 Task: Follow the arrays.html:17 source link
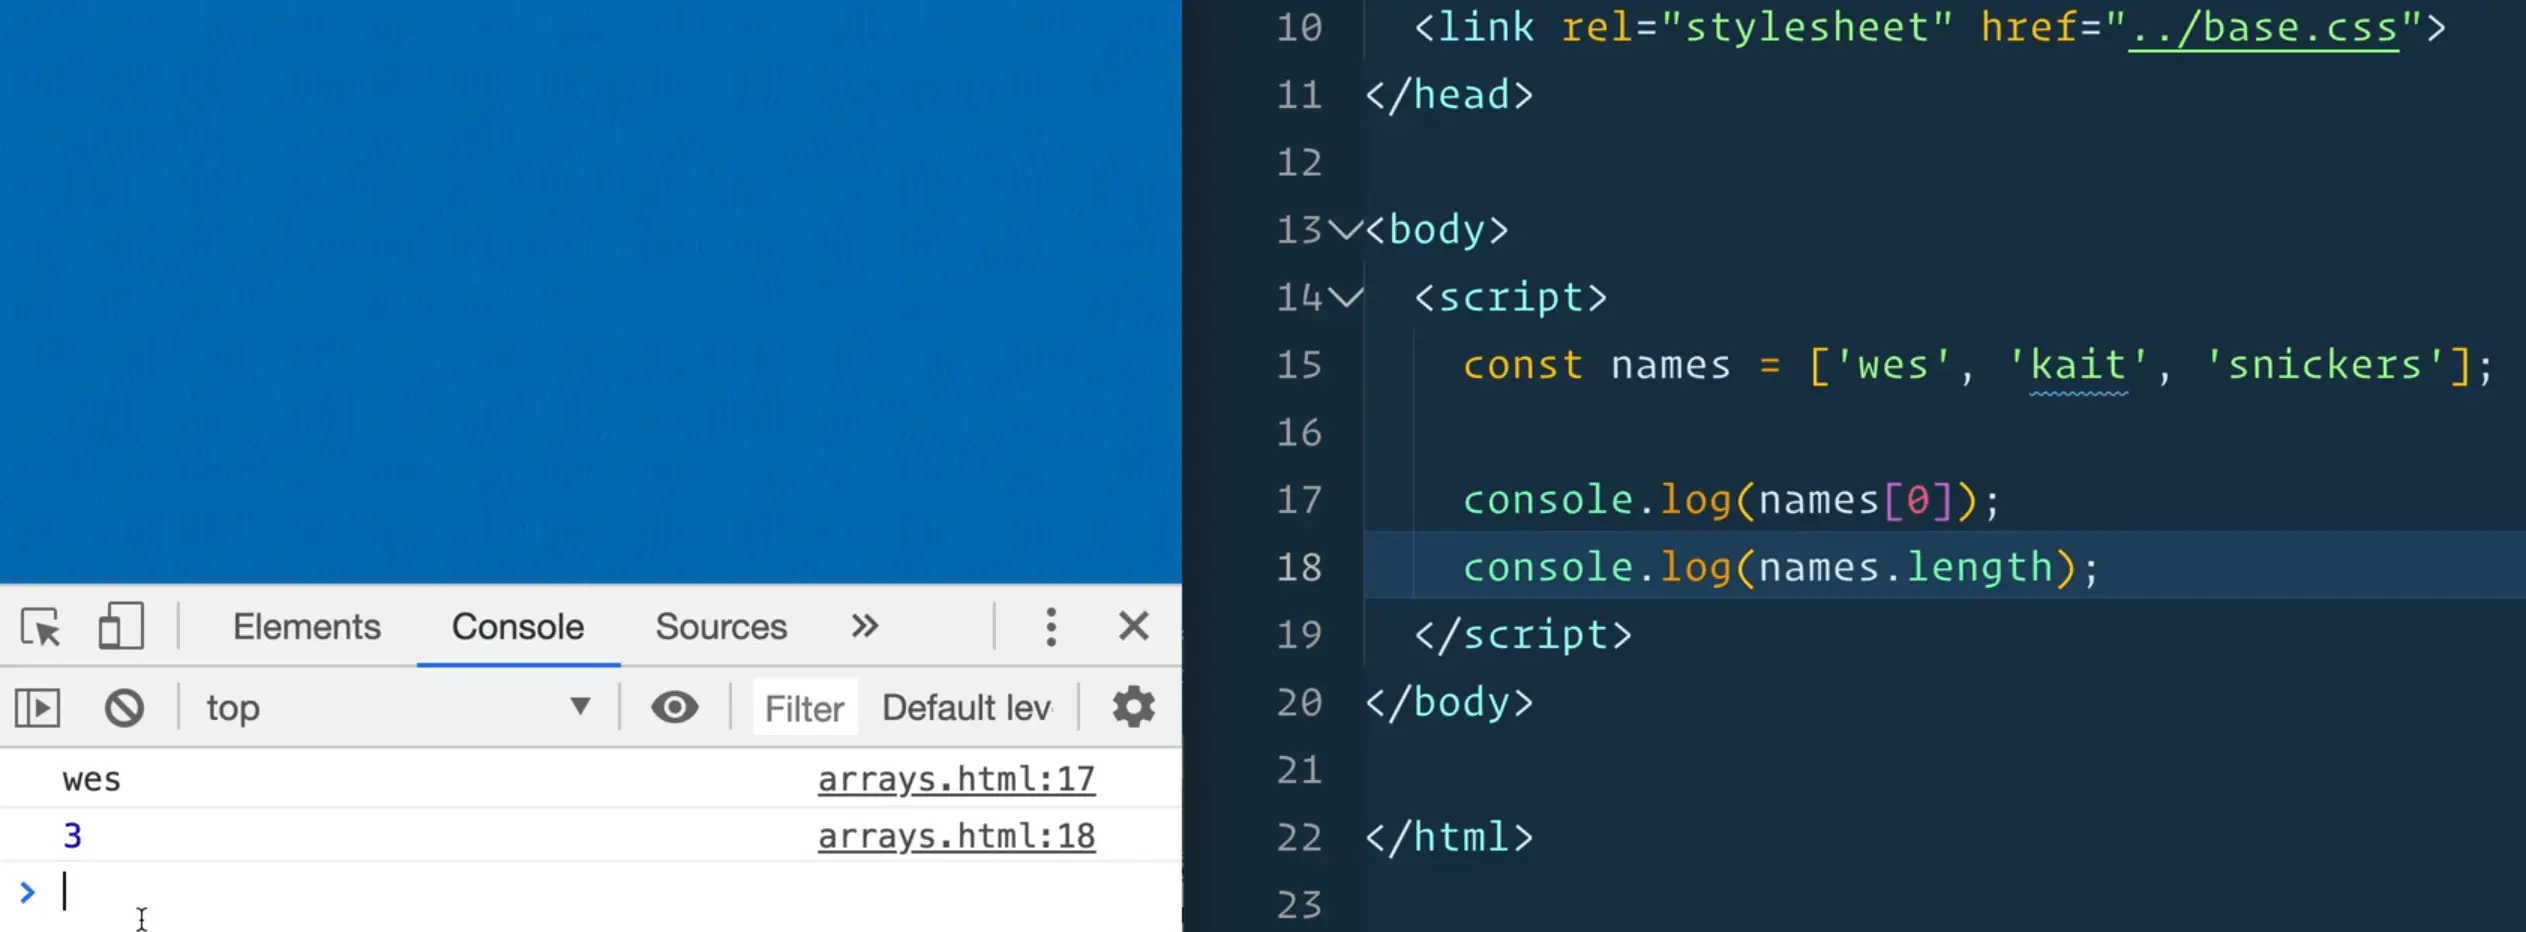(x=956, y=779)
